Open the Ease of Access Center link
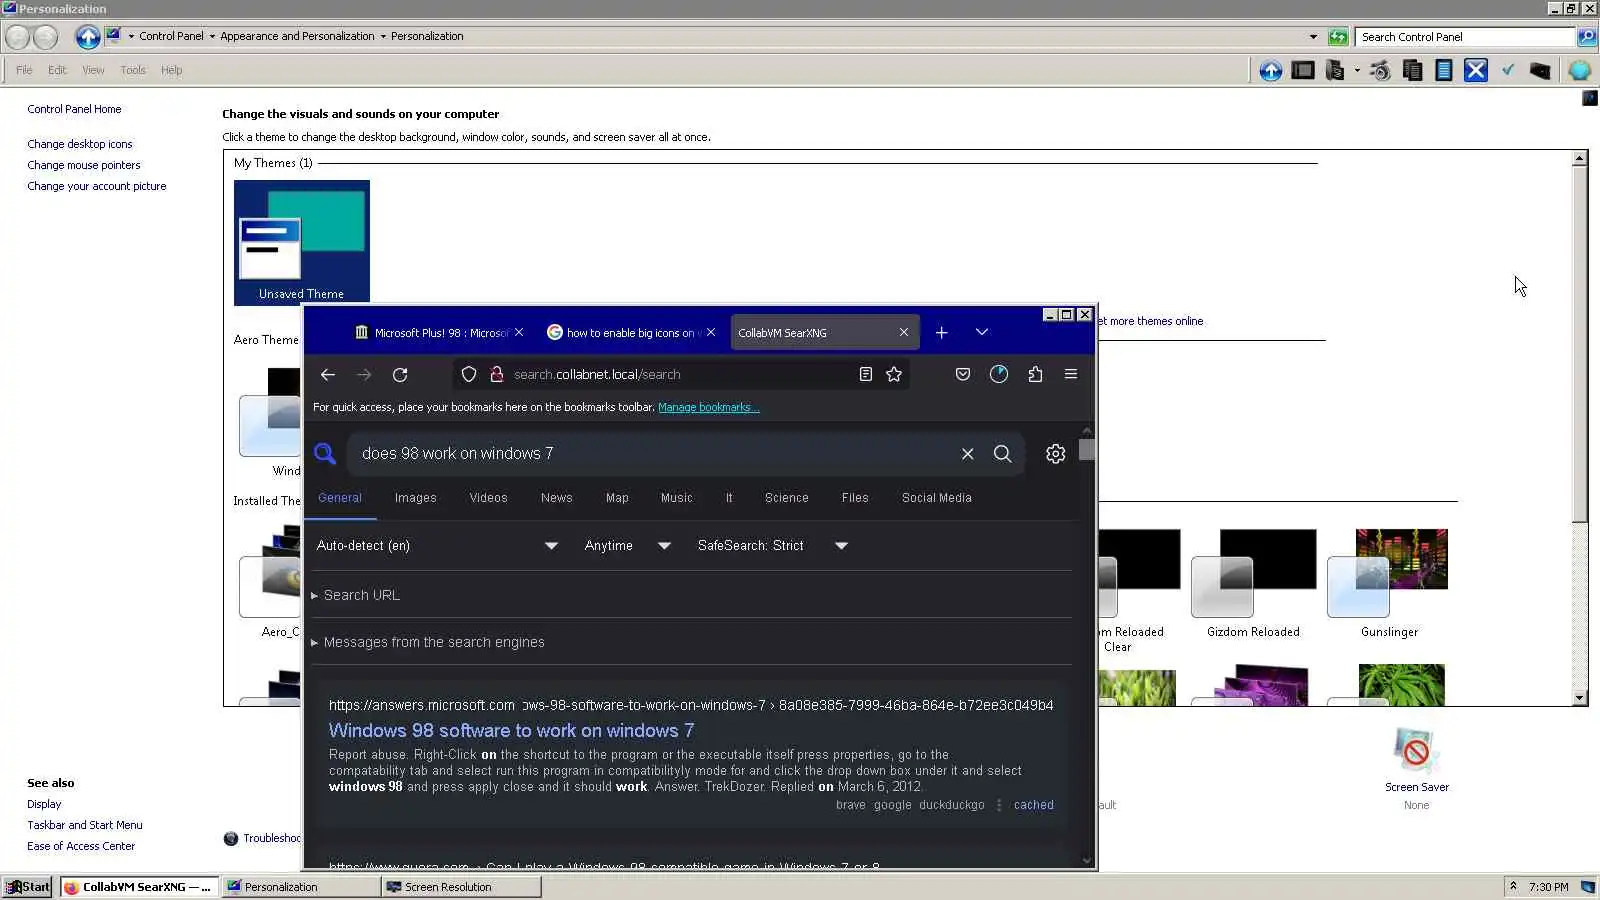Screen dimensions: 1600x900 81,846
